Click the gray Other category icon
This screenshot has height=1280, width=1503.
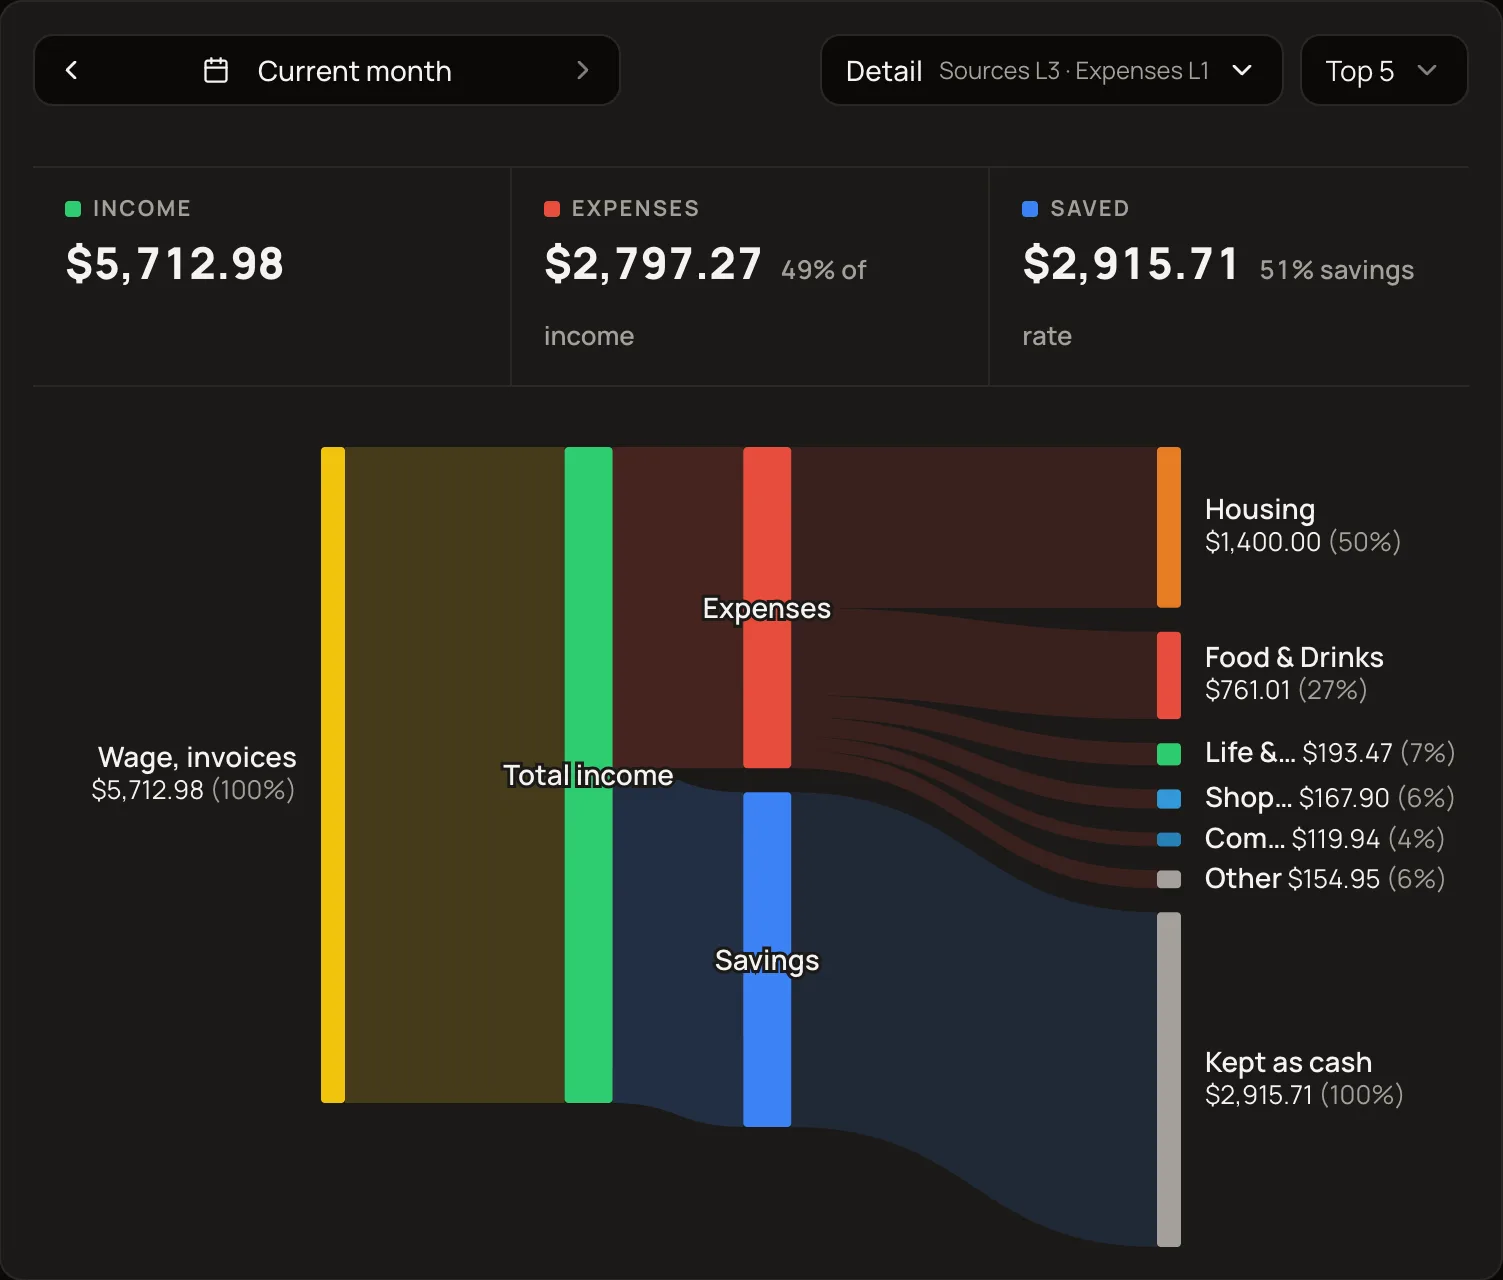coord(1169,879)
